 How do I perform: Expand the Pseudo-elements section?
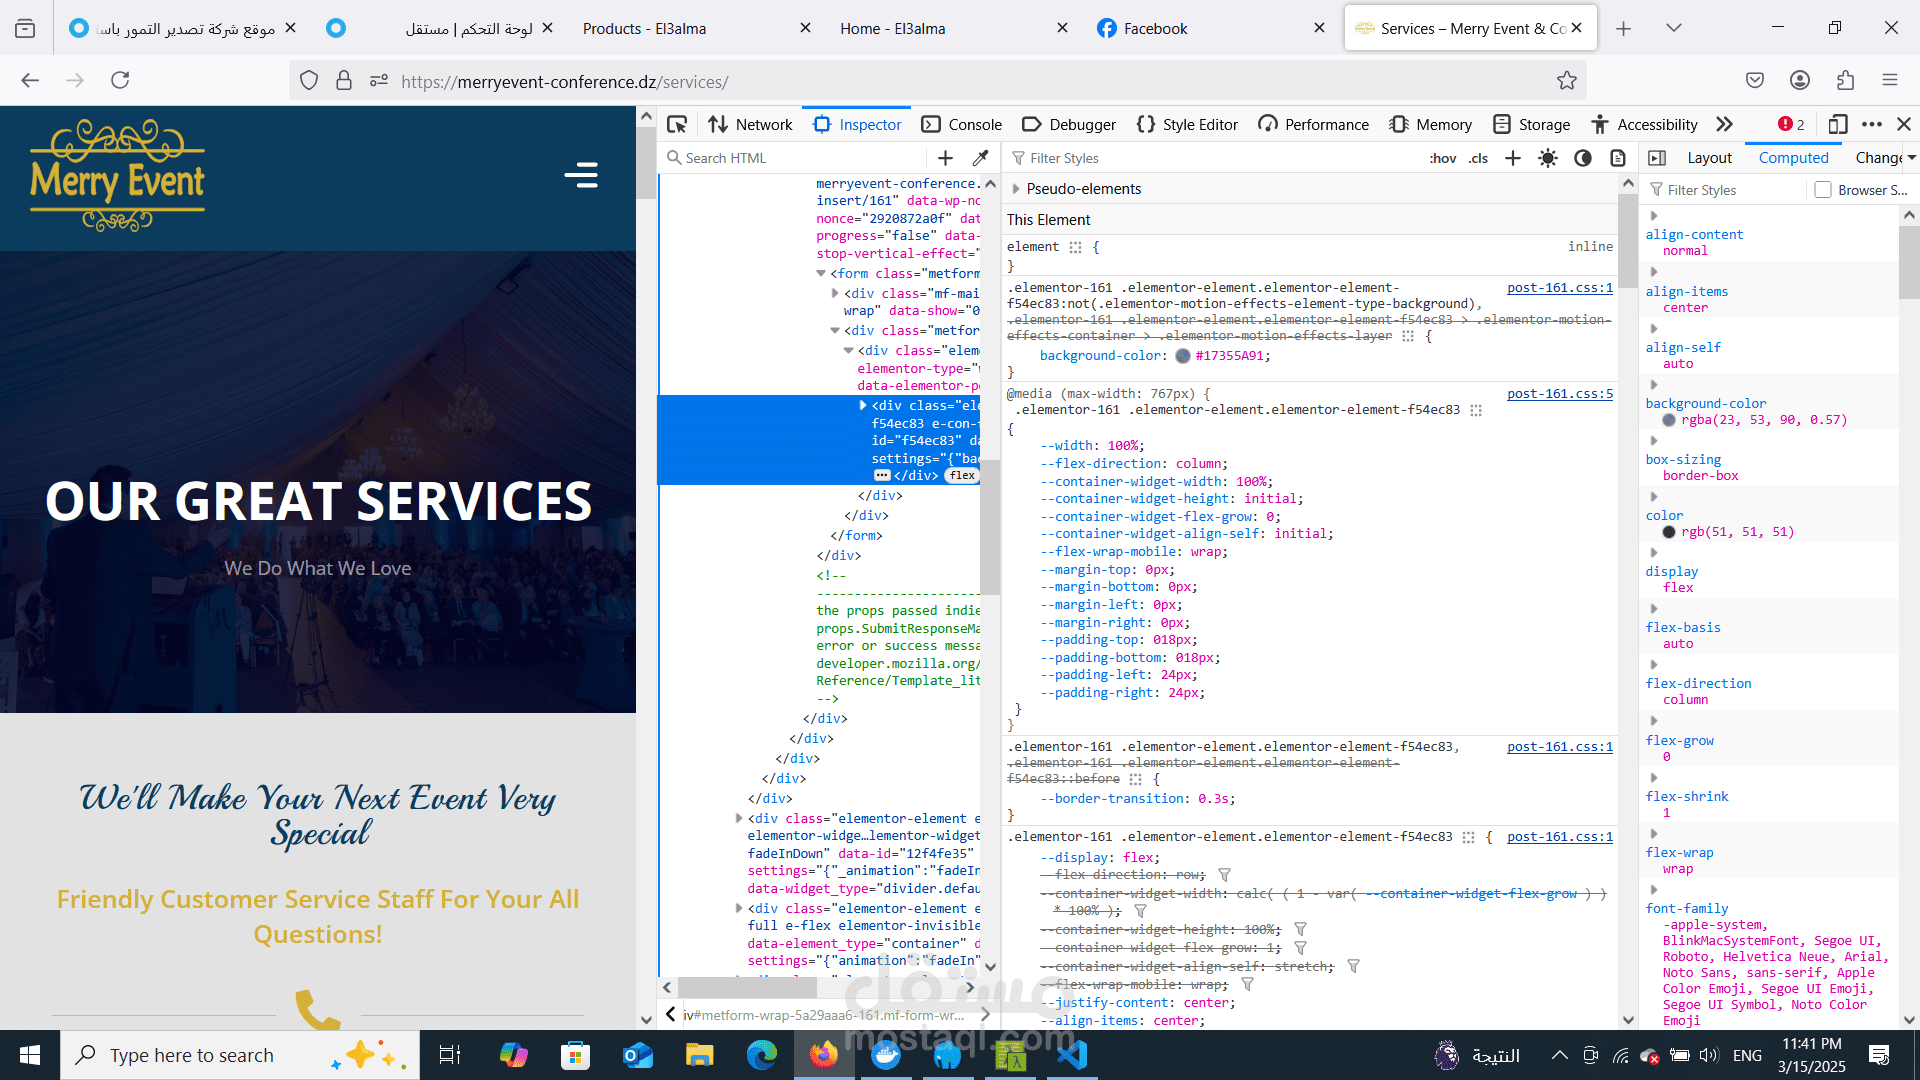(x=1016, y=189)
